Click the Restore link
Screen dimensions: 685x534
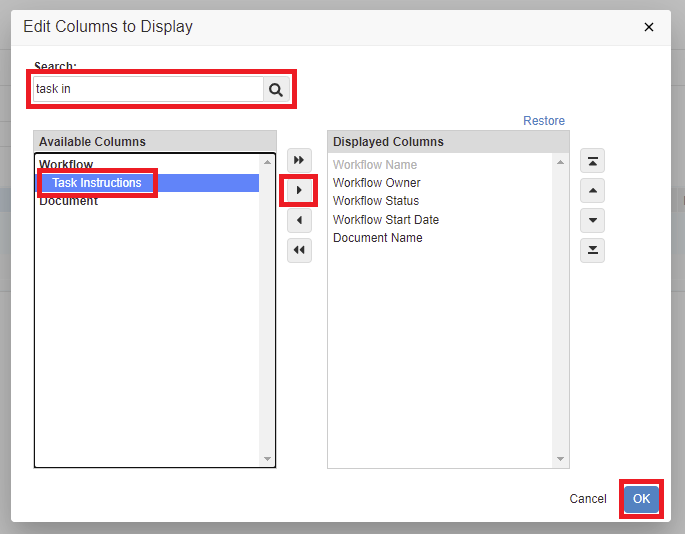[x=544, y=121]
